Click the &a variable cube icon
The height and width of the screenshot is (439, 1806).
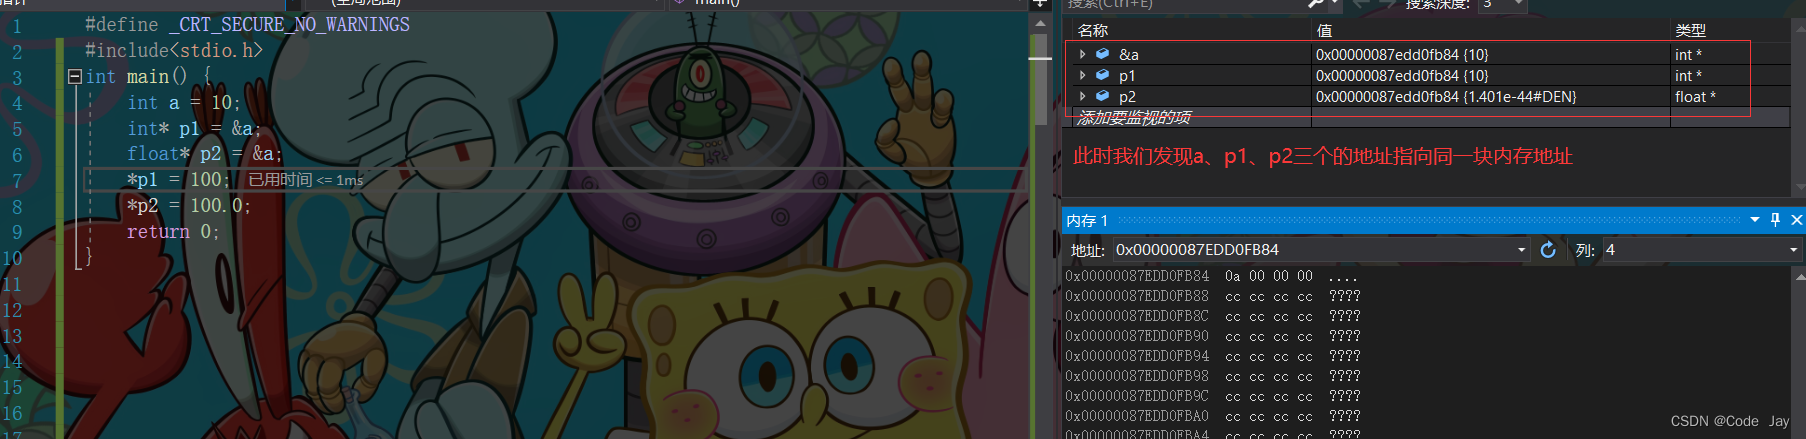pos(1102,54)
